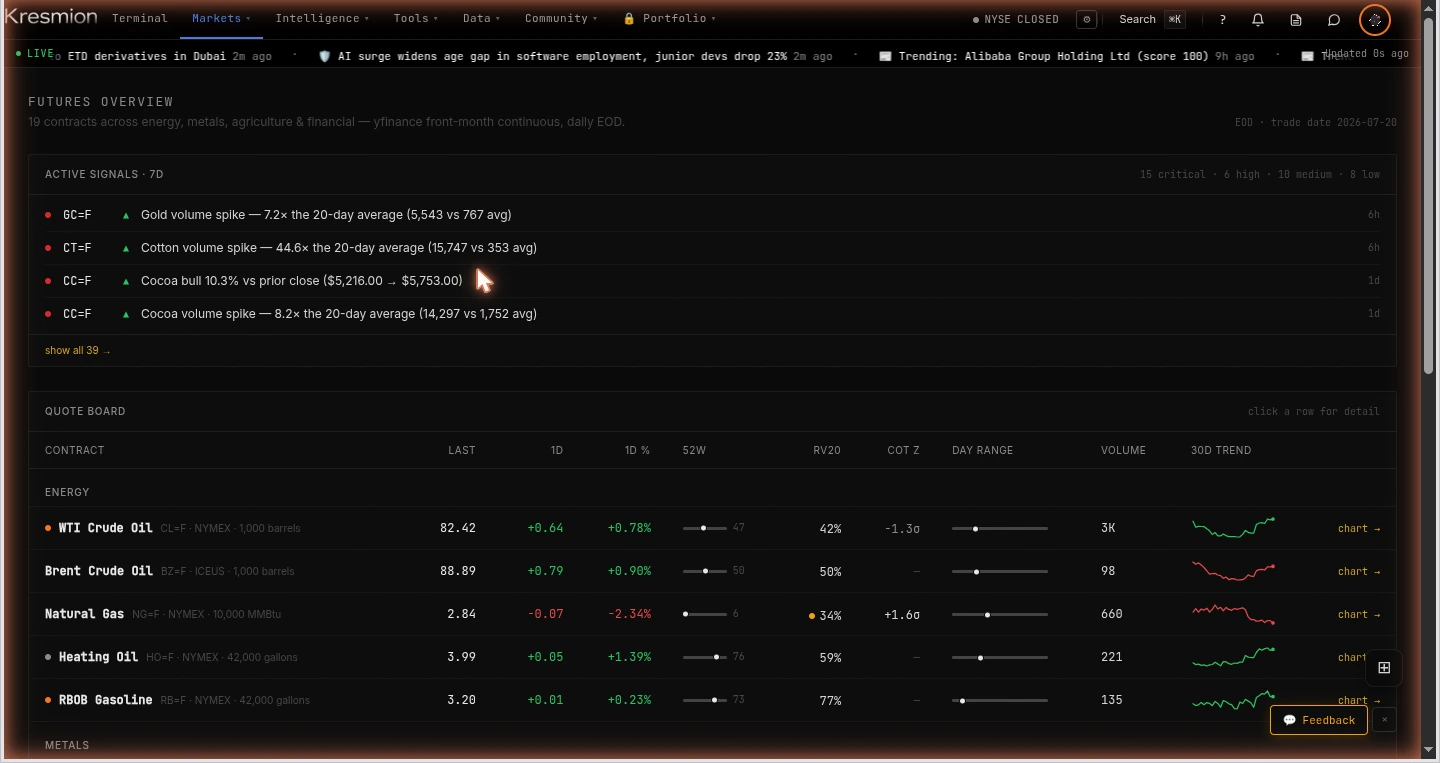
Task: Open the RBOB Gasoline chart link
Action: click(1359, 700)
